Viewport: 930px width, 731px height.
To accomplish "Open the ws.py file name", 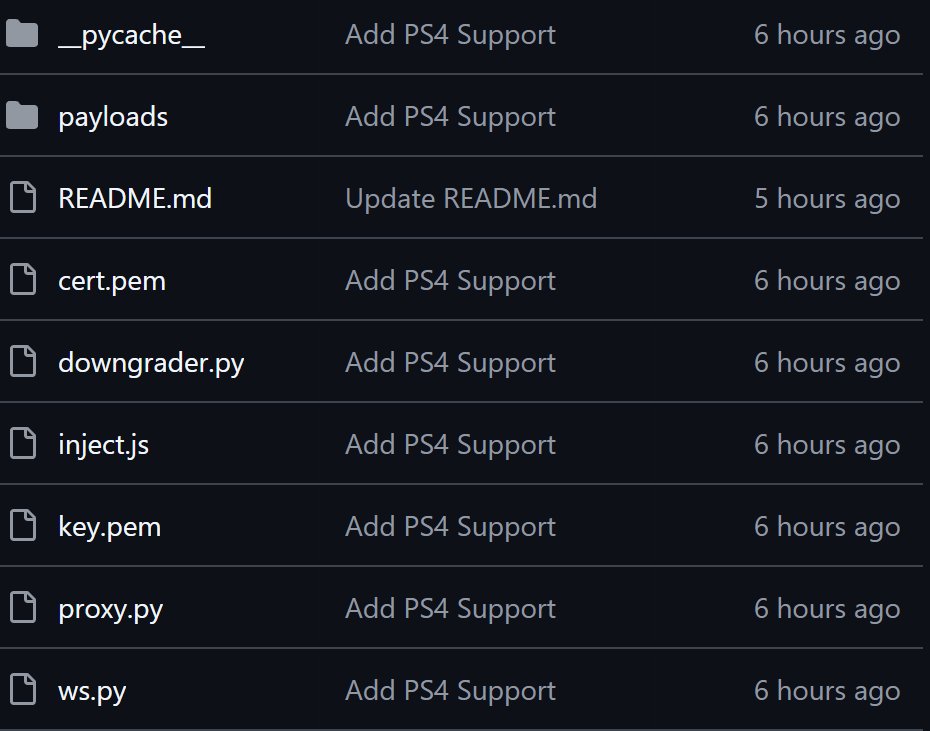I will click(x=92, y=691).
